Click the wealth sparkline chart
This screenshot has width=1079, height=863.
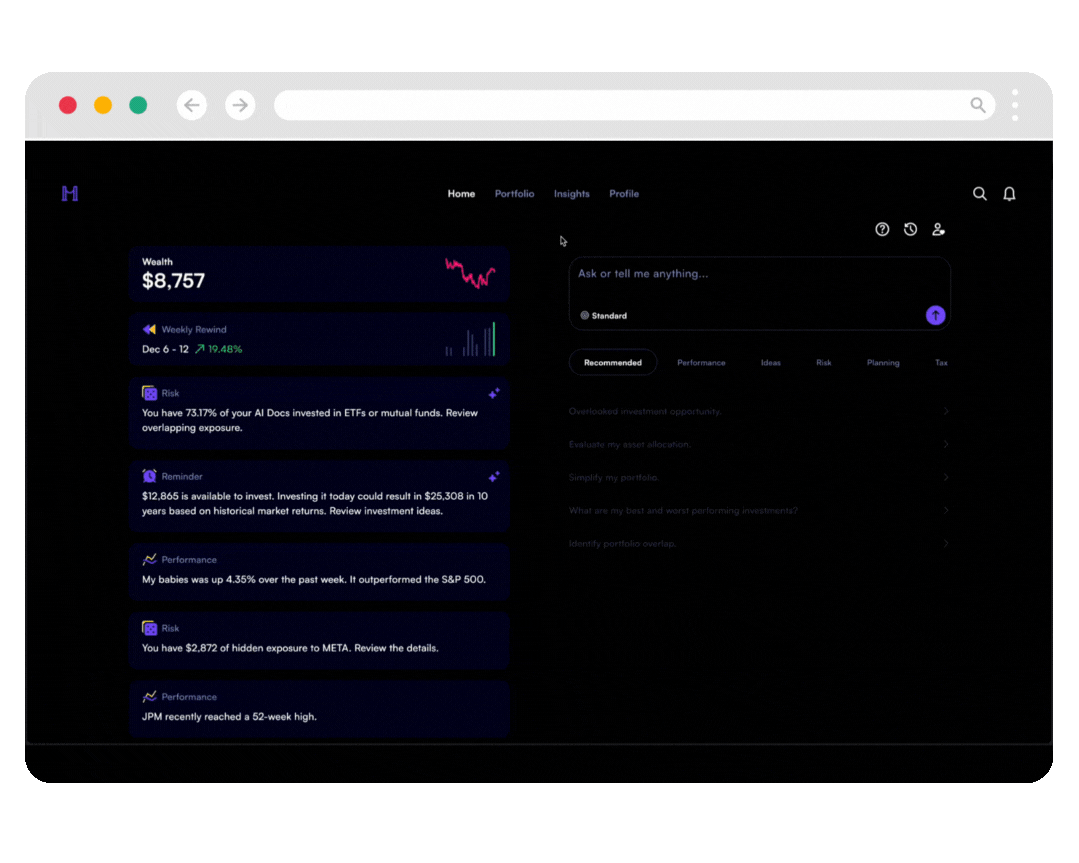[470, 273]
